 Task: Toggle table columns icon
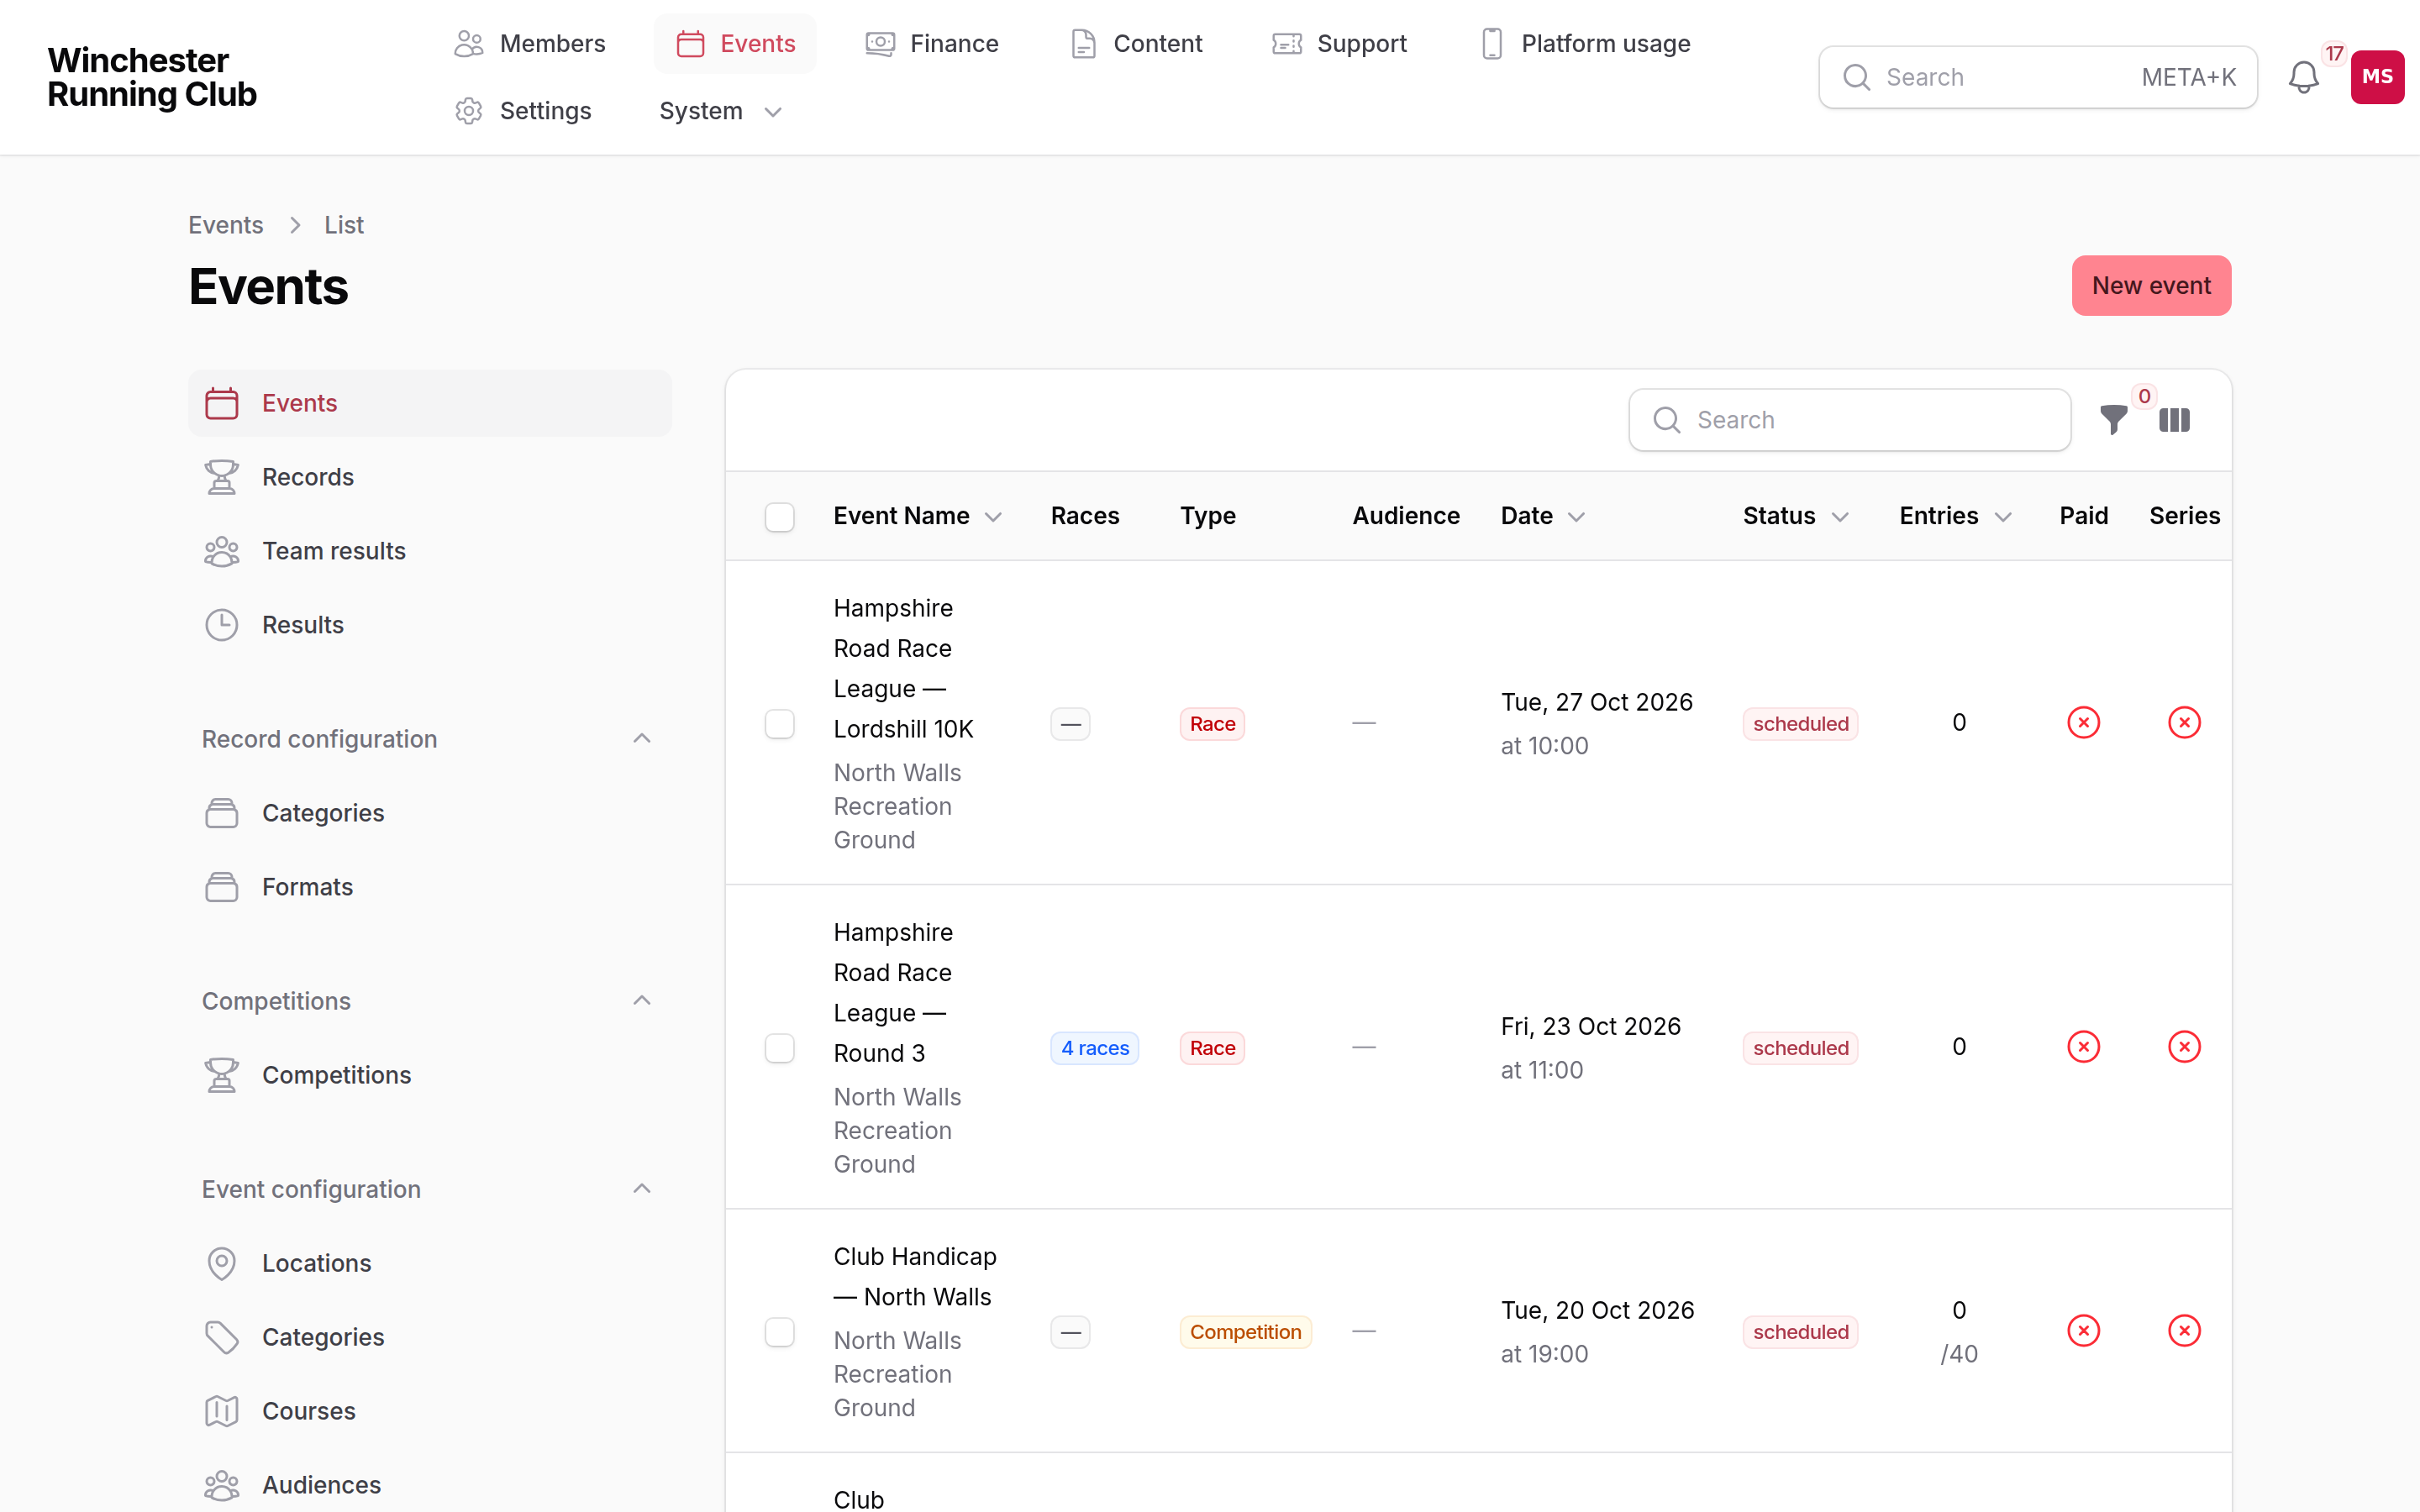tap(2174, 420)
